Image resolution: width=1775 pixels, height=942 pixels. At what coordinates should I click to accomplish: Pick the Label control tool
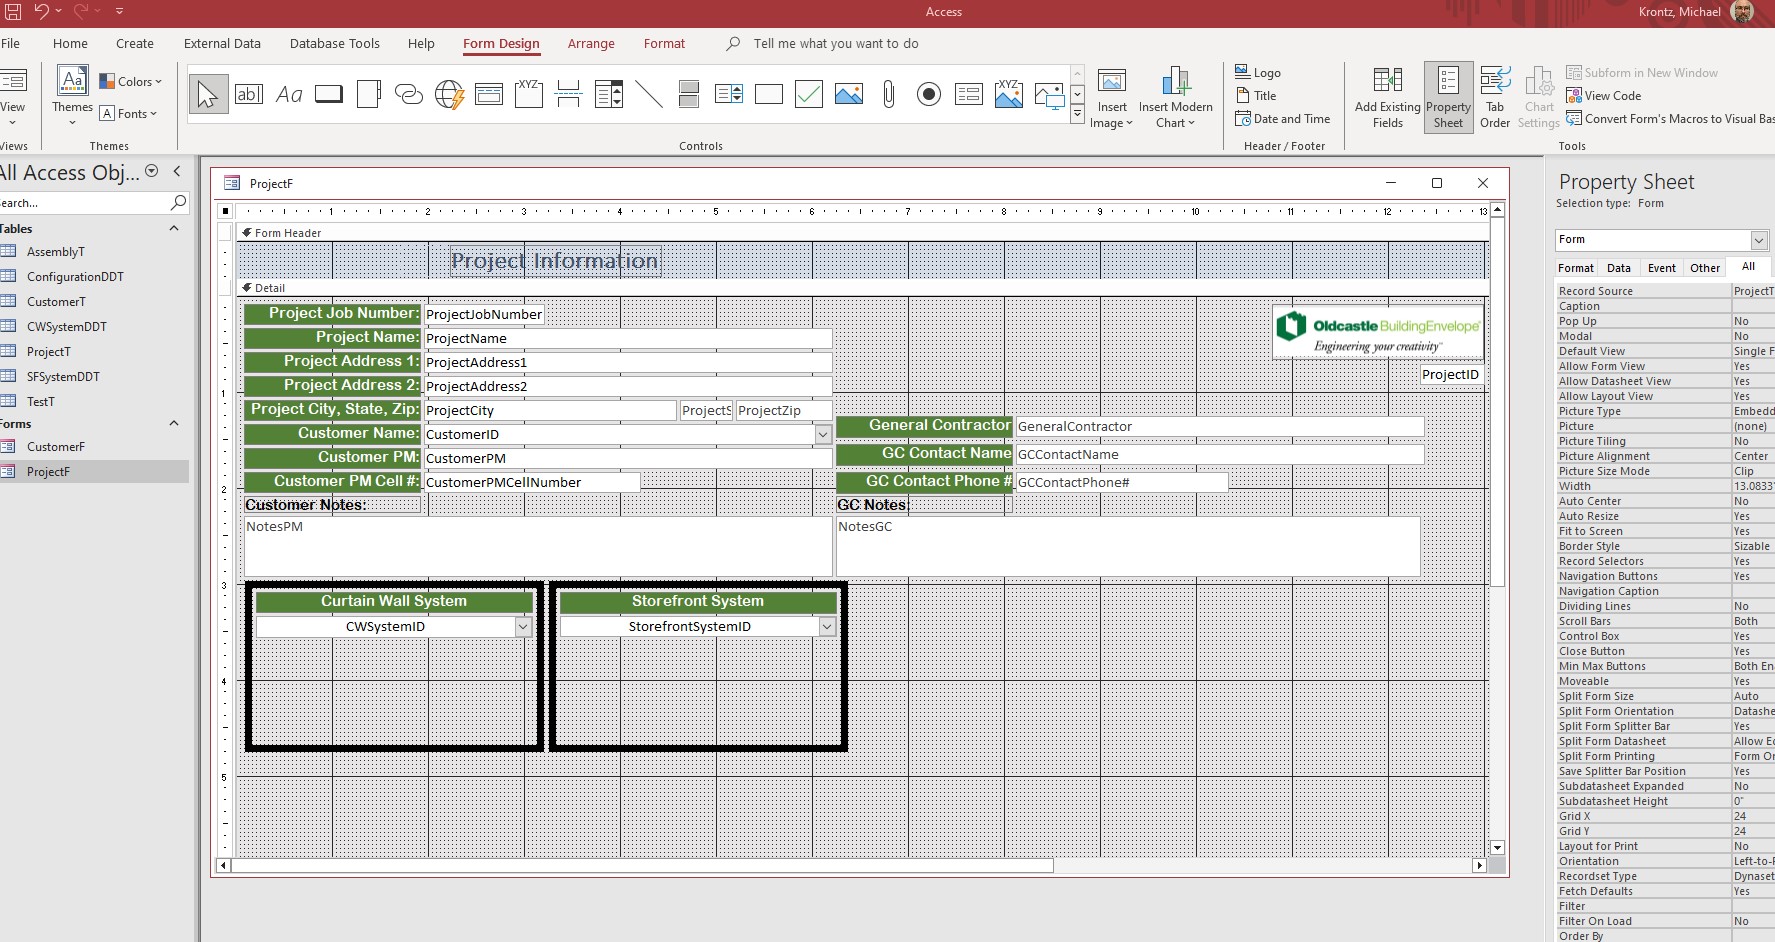coord(289,95)
